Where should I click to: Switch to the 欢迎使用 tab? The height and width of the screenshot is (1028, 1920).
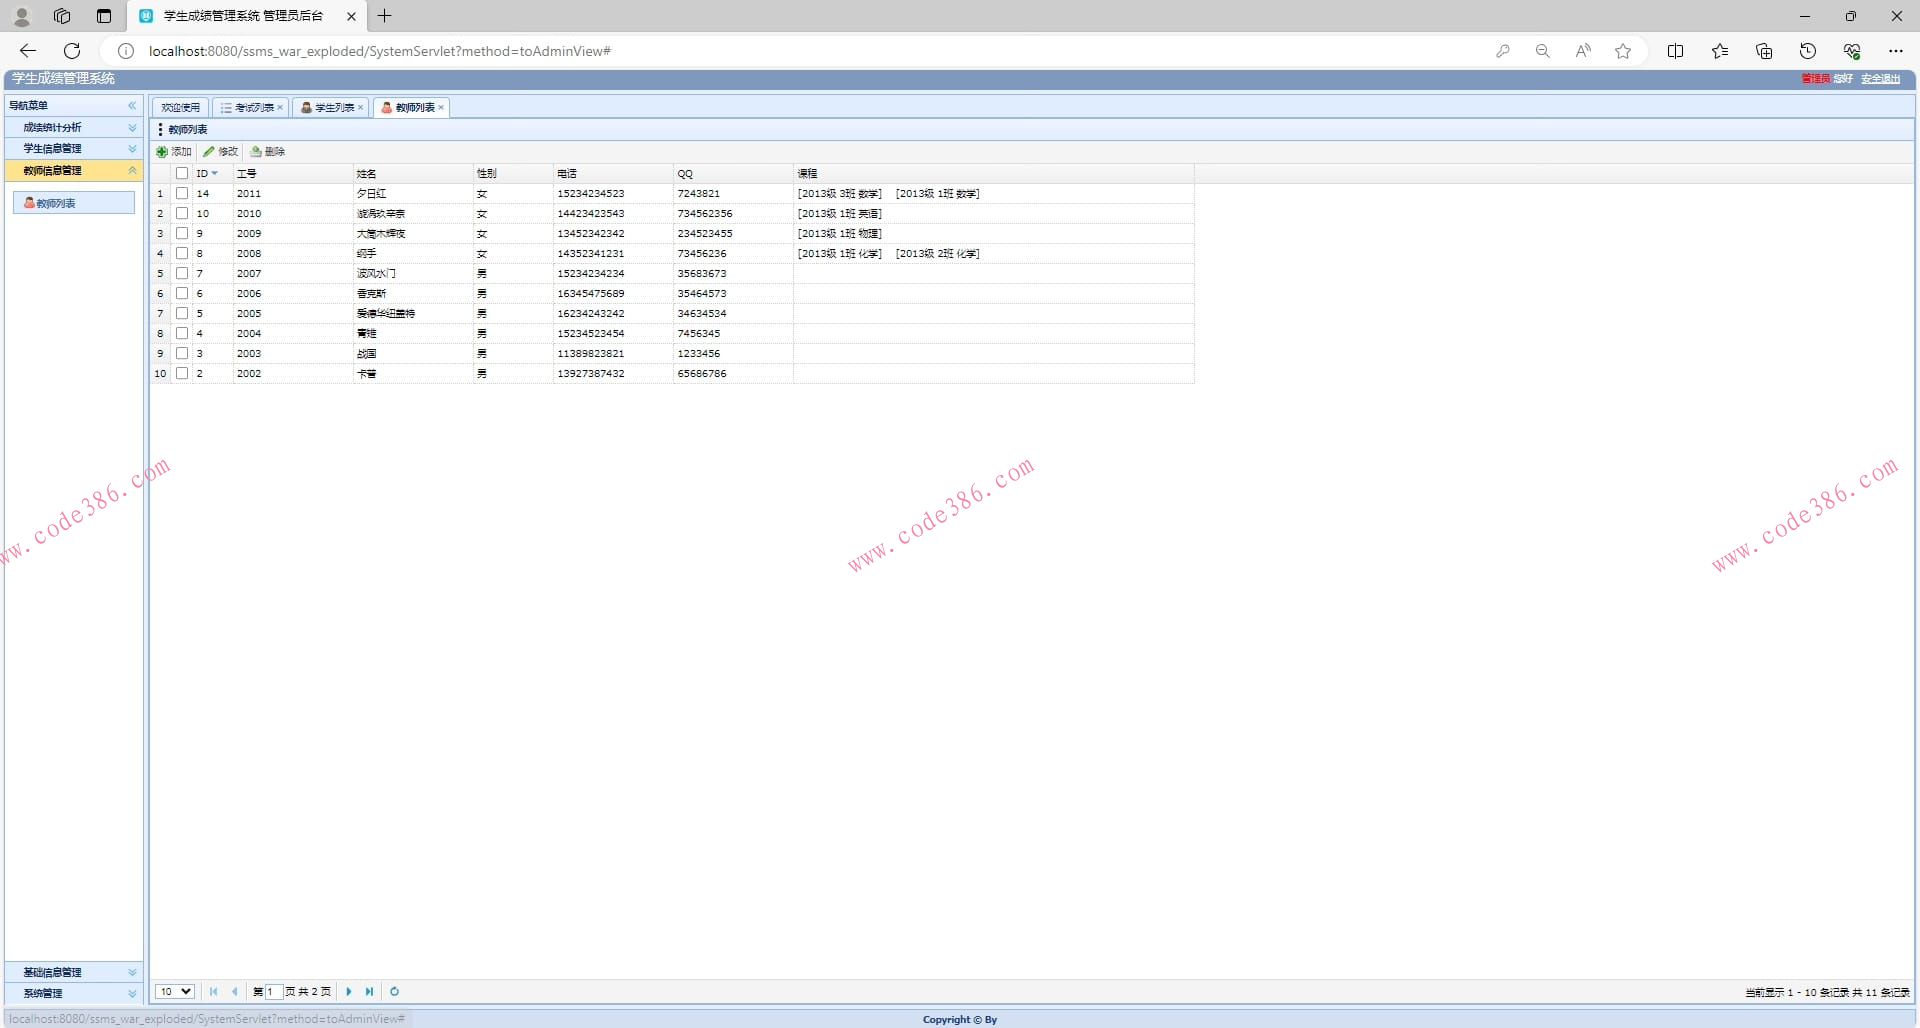[180, 108]
